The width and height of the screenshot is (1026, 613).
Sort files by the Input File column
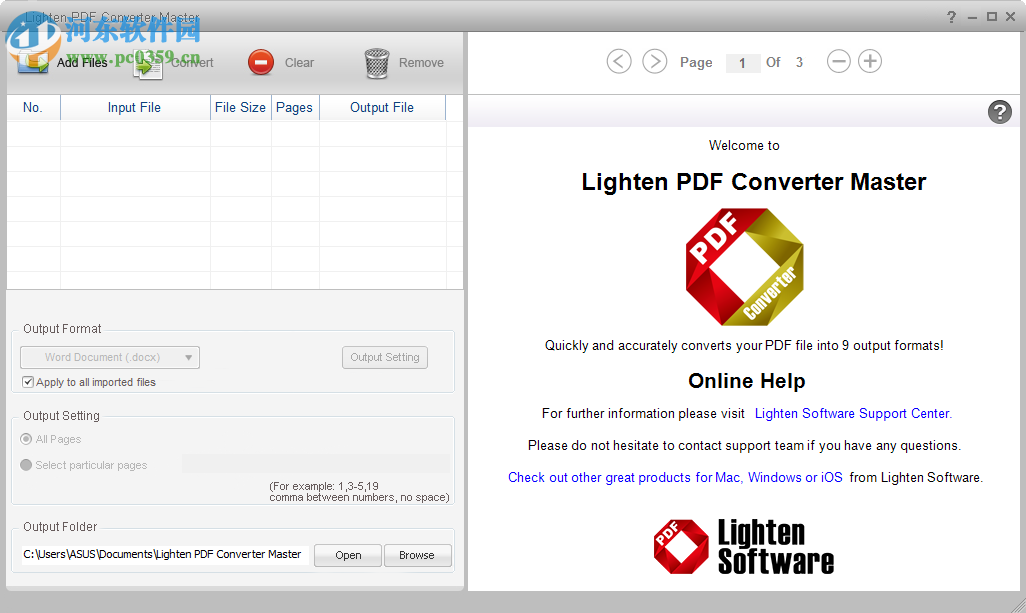134,107
